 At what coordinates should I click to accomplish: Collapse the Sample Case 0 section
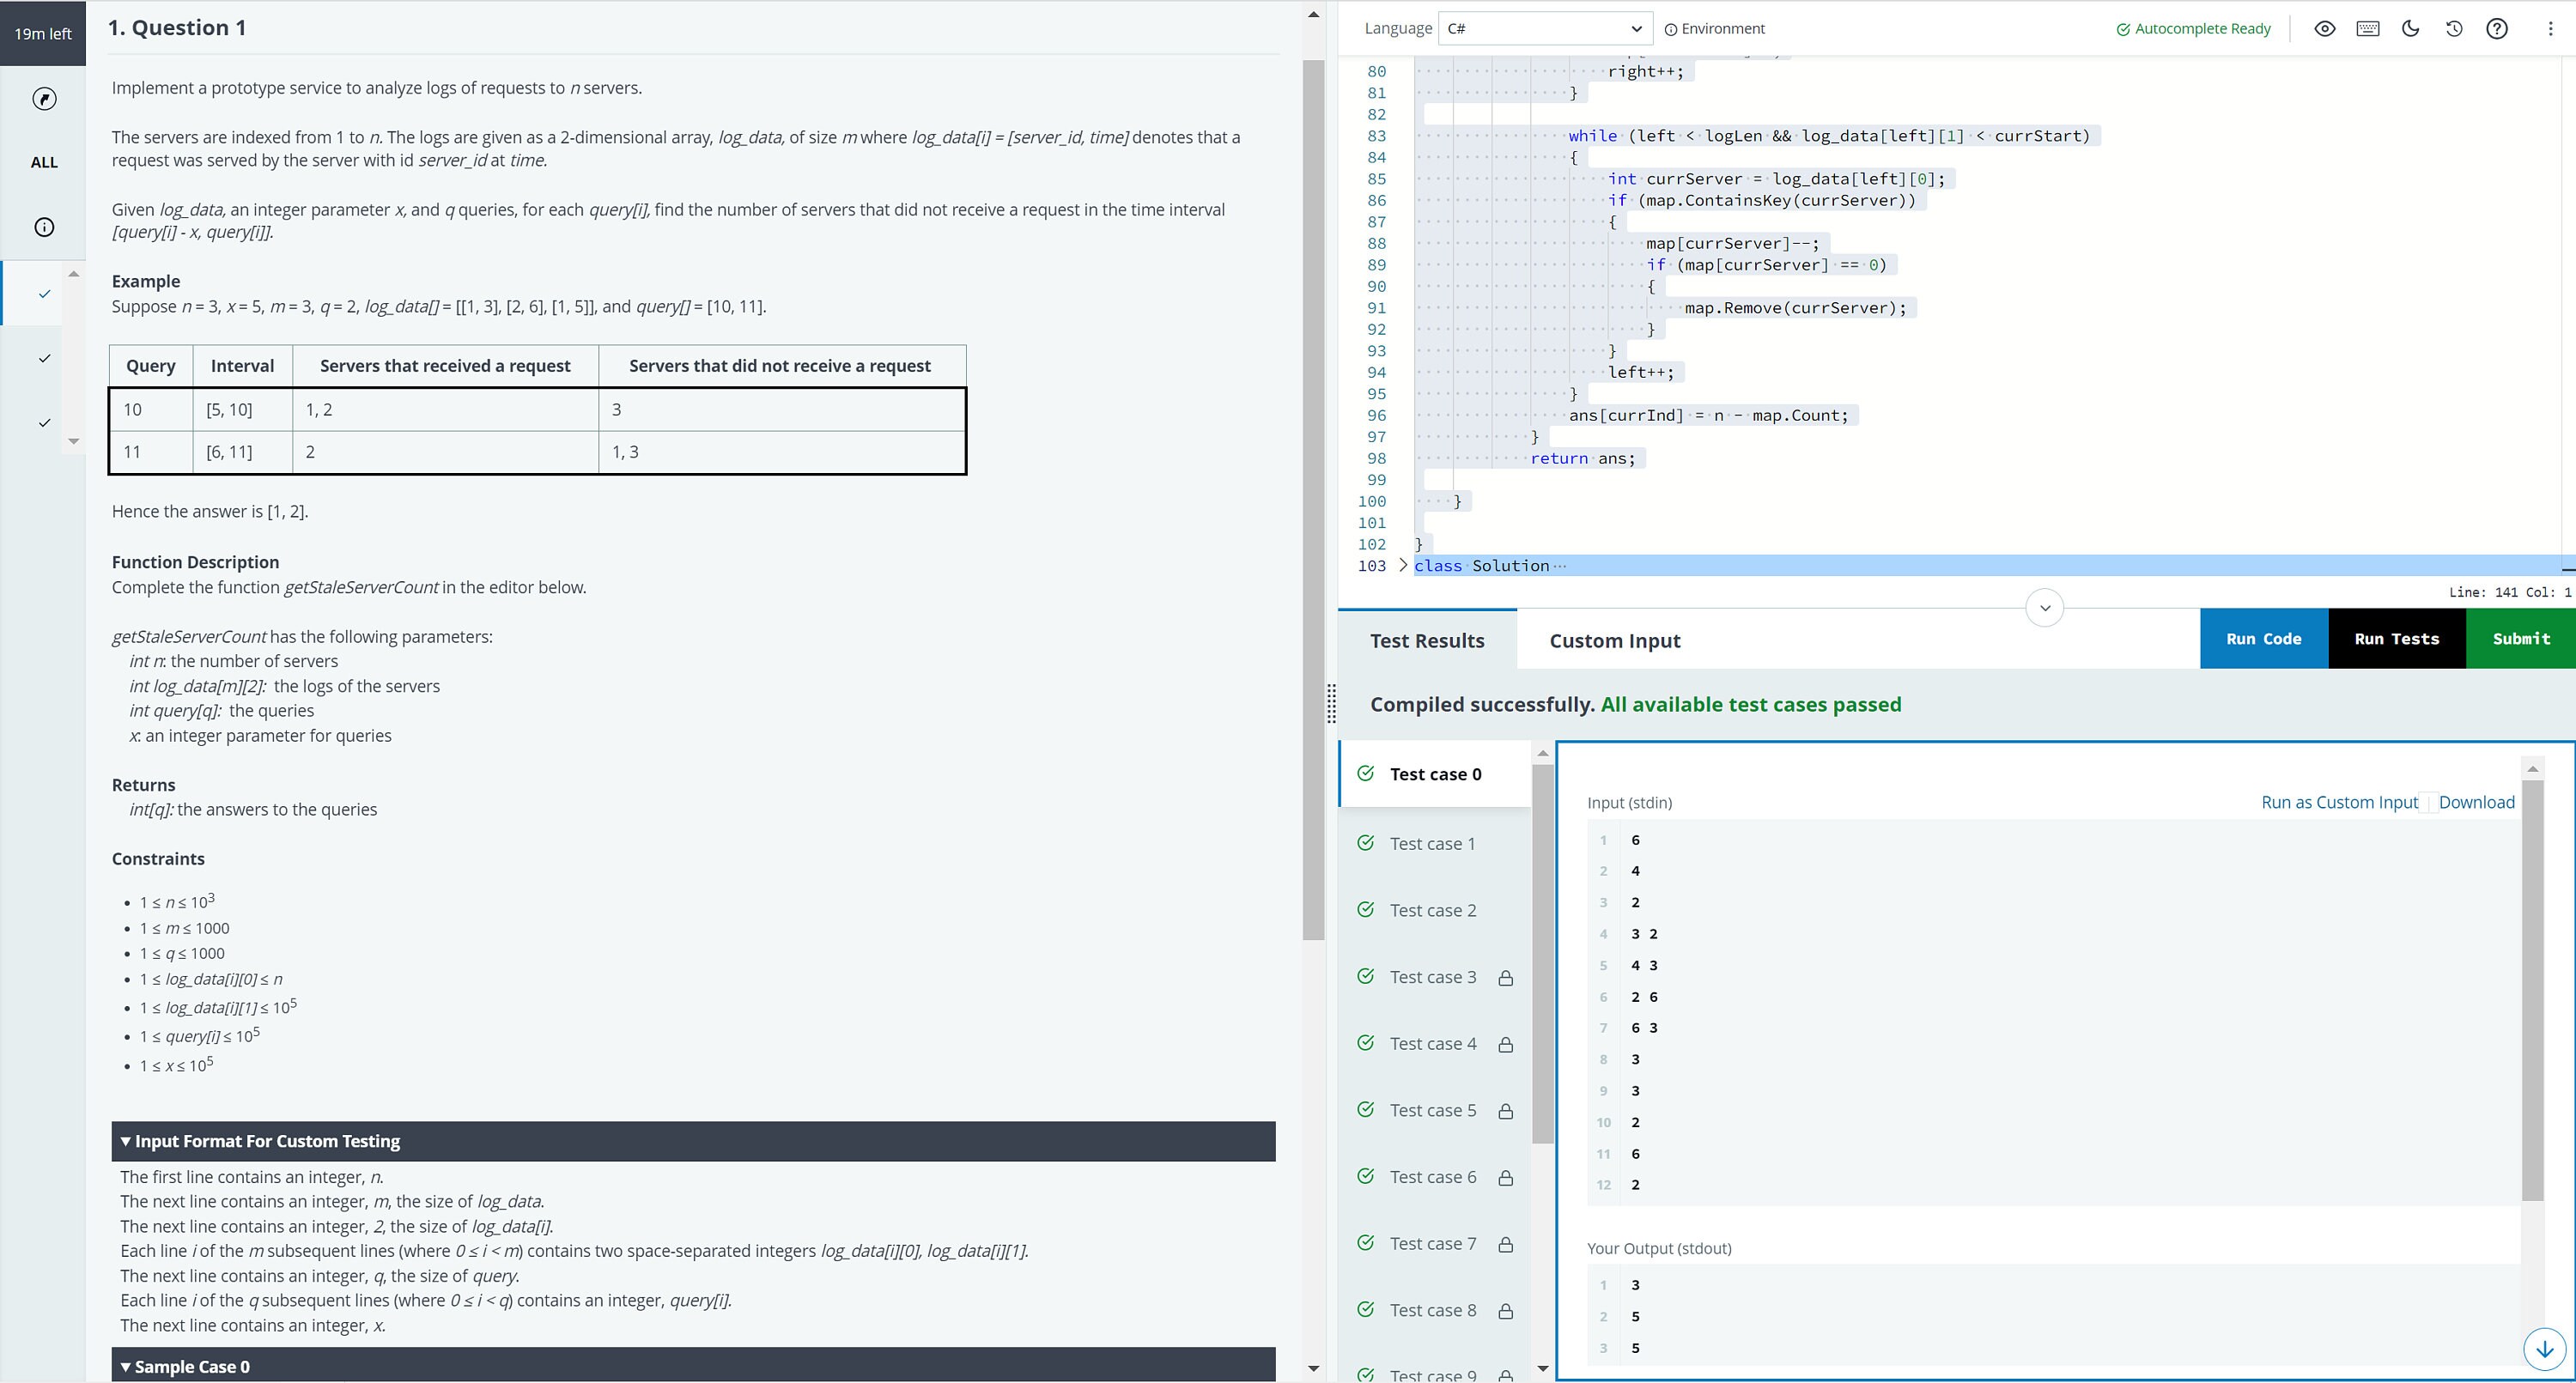[693, 1365]
